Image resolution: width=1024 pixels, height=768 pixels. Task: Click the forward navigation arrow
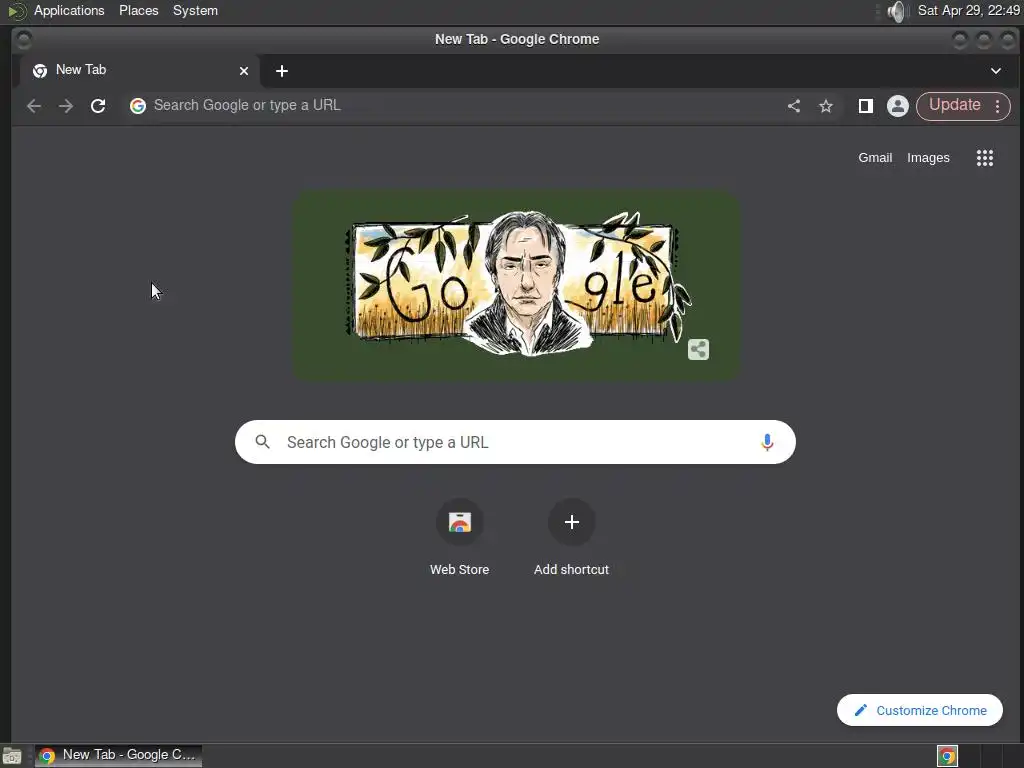66,106
